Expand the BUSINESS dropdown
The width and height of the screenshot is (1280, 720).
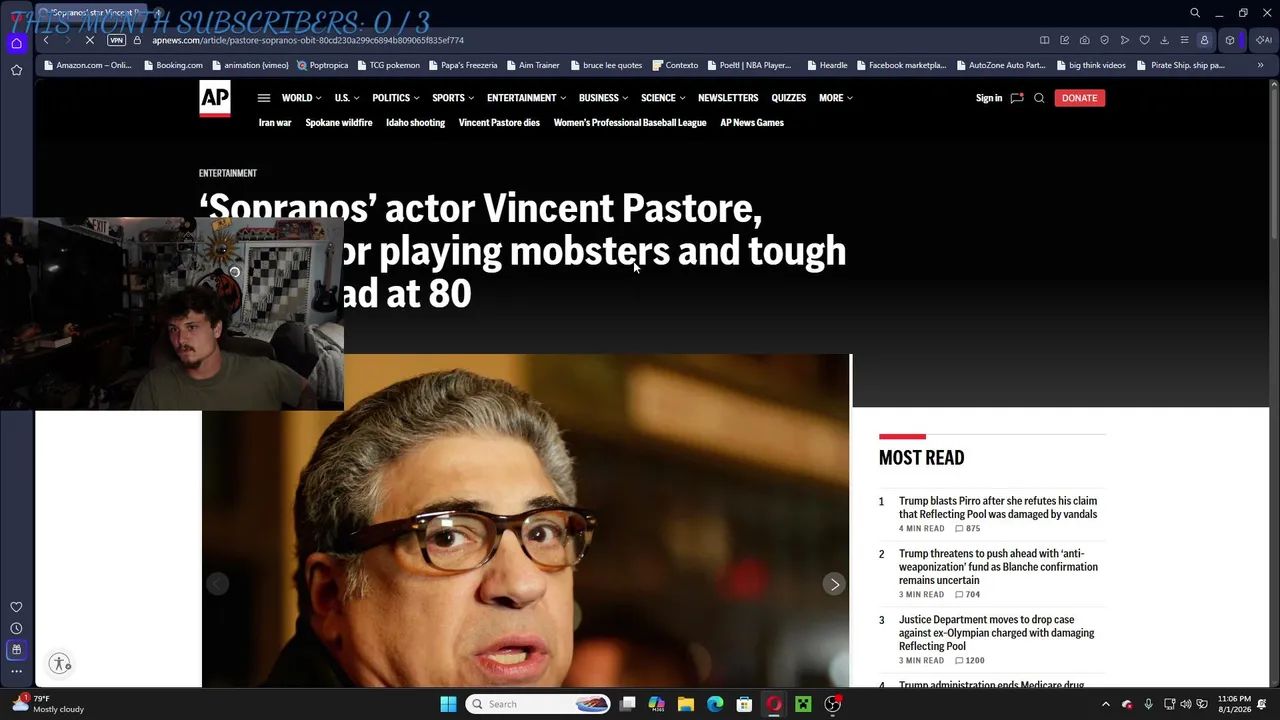coord(604,98)
